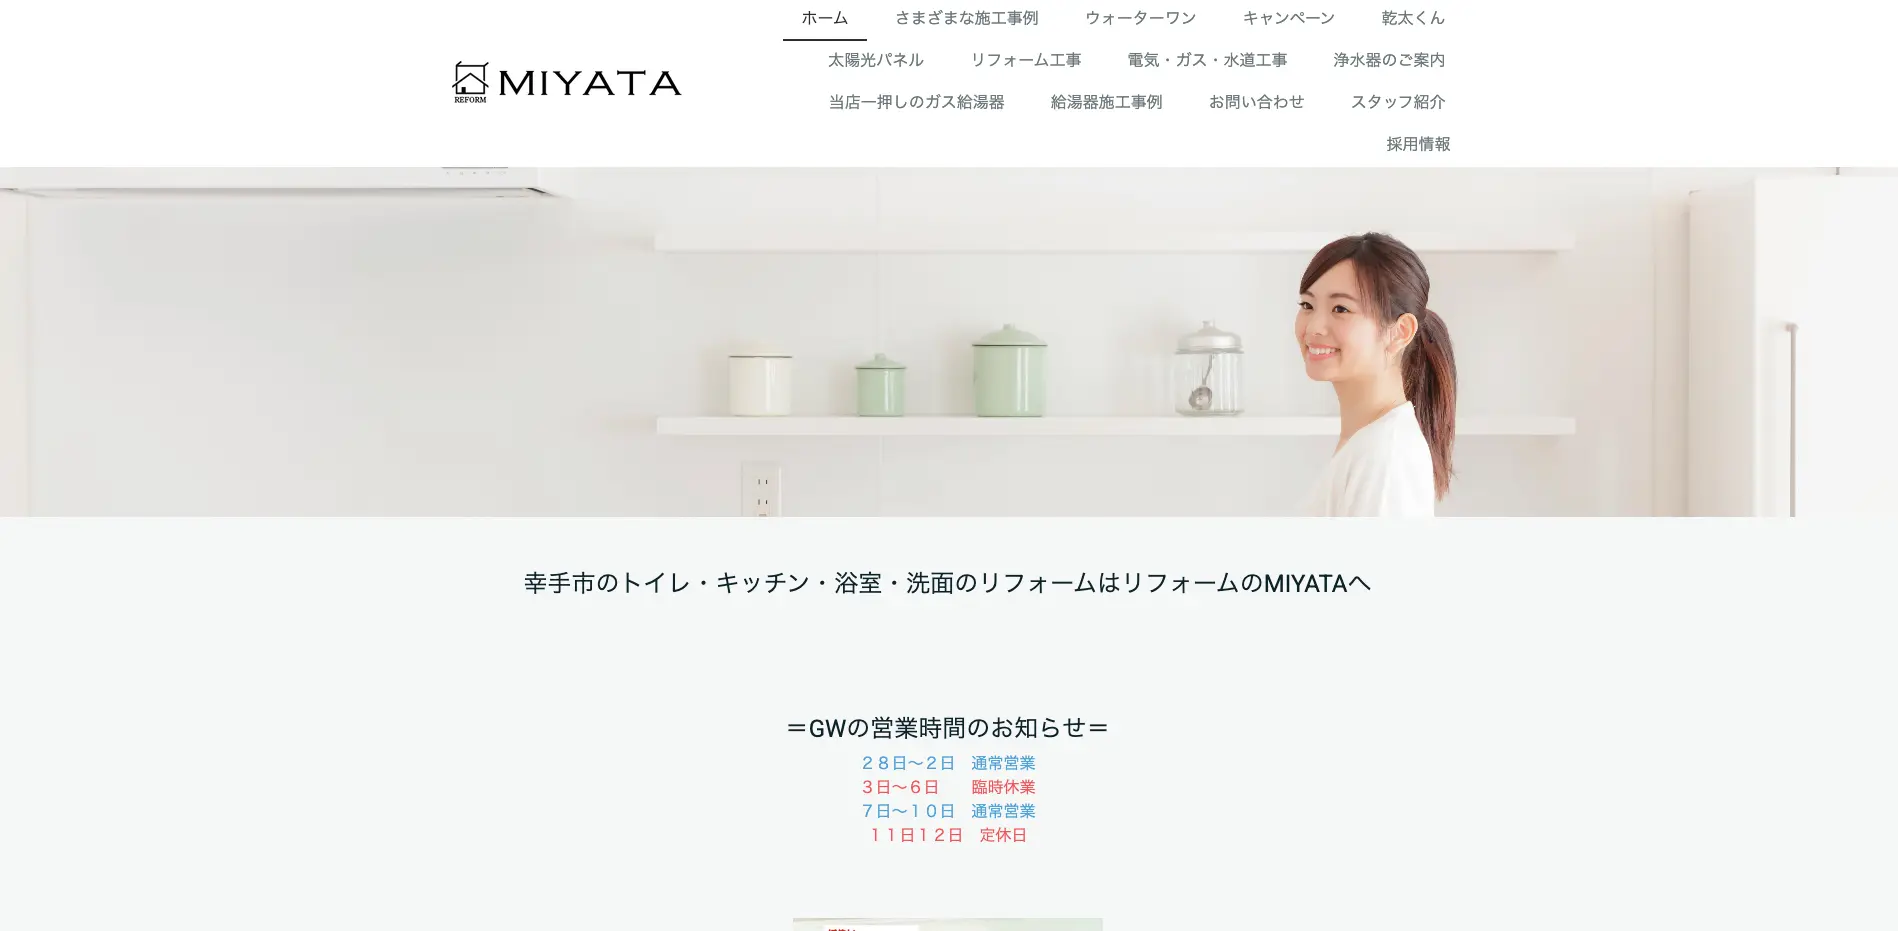The height and width of the screenshot is (931, 1898).
Task: Go to ウォーターワン page
Action: [1141, 18]
